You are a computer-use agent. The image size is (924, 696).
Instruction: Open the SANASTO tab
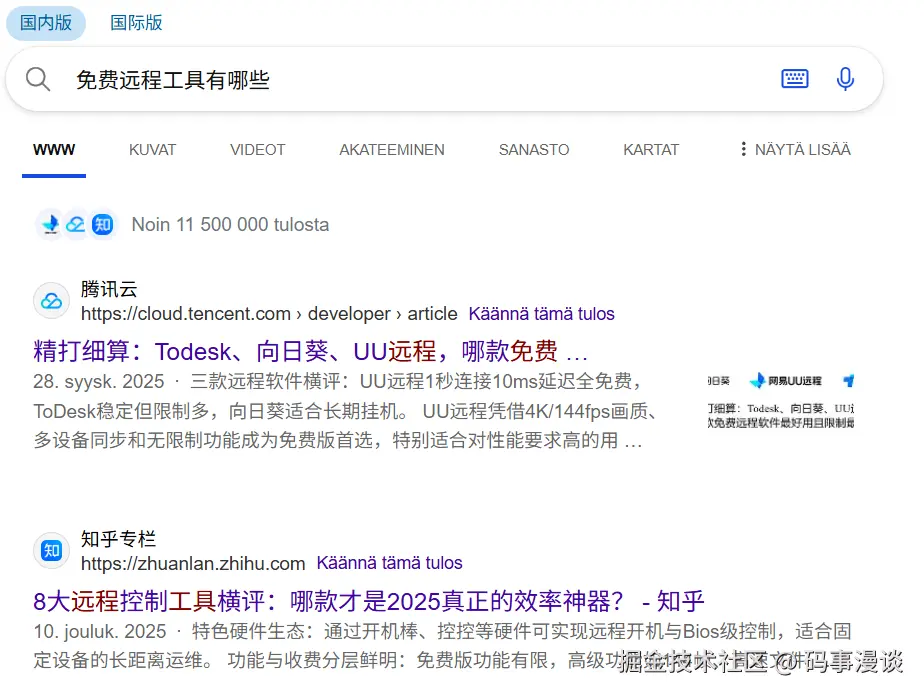[x=534, y=150]
